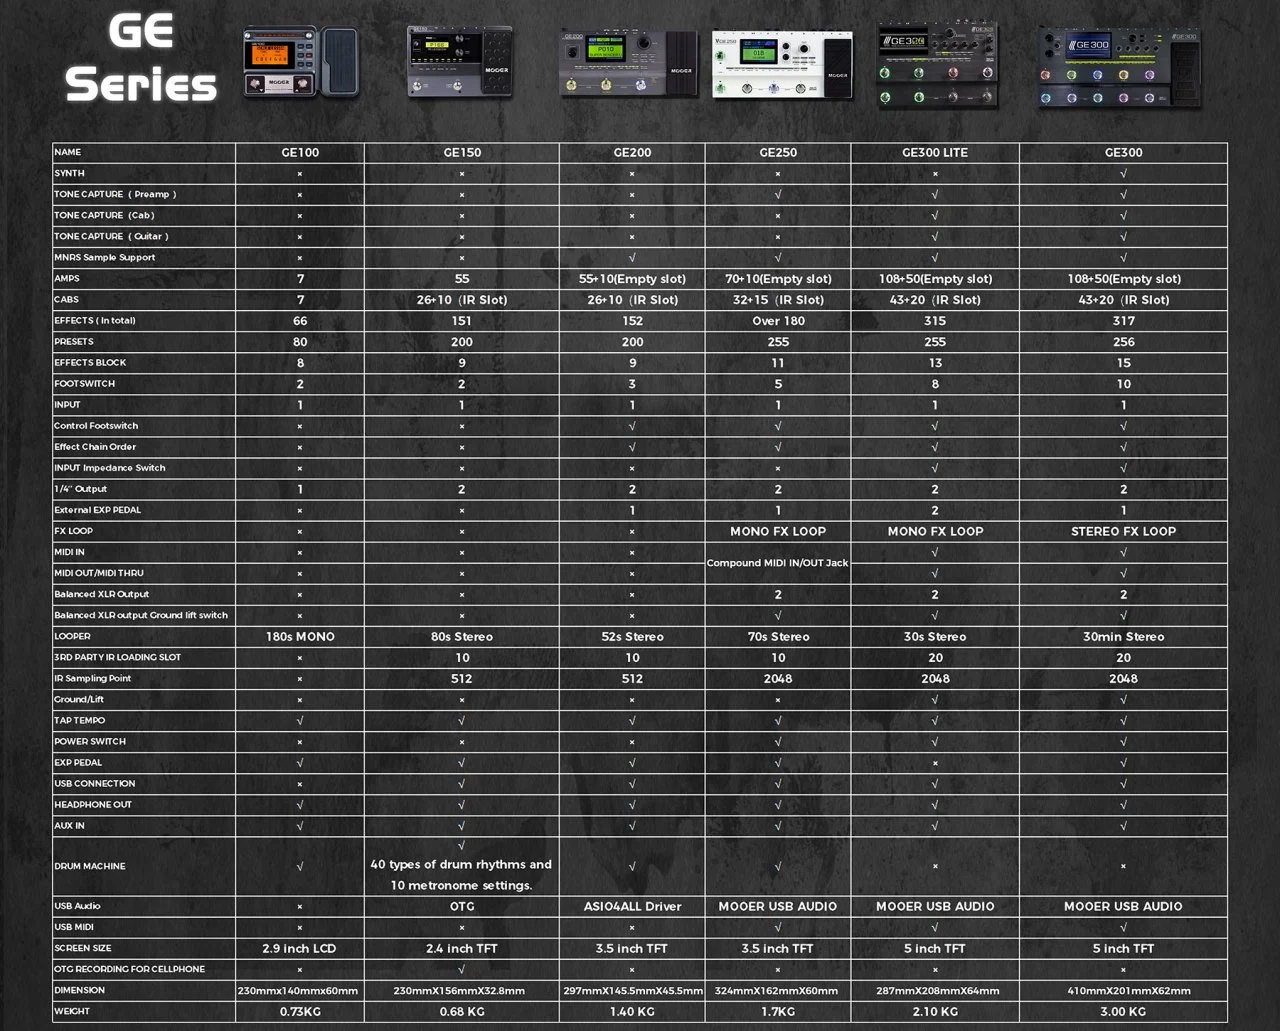Click the GE100 pedal product image

pyautogui.click(x=300, y=62)
